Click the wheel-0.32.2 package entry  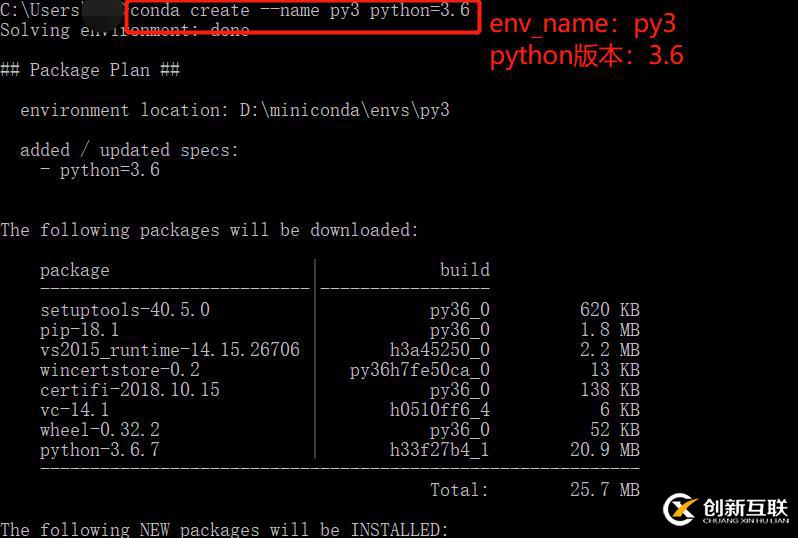pyautogui.click(x=100, y=430)
